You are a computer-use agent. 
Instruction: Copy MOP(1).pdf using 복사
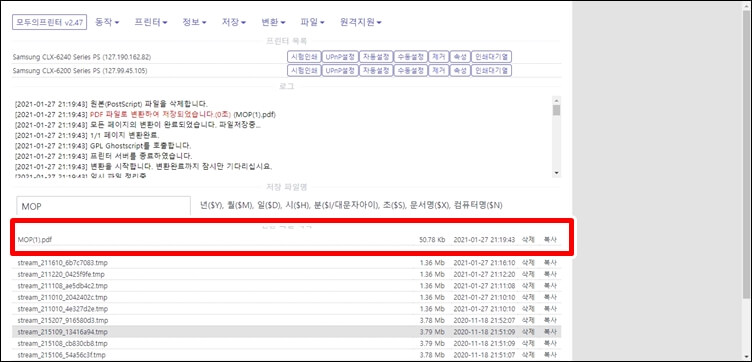[550, 239]
